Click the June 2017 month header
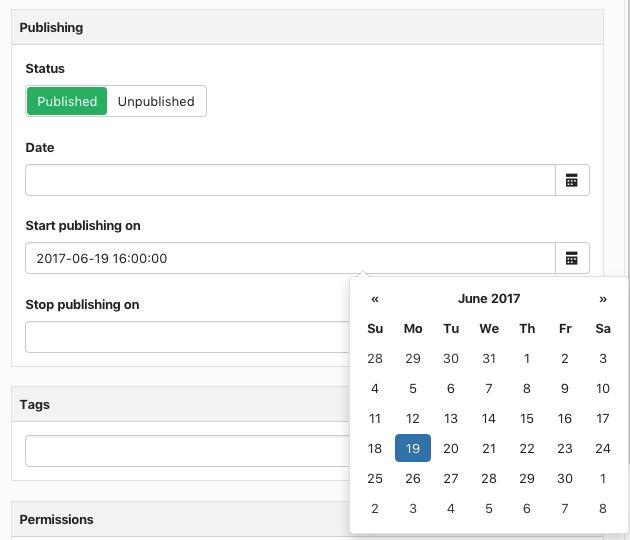 click(x=489, y=299)
